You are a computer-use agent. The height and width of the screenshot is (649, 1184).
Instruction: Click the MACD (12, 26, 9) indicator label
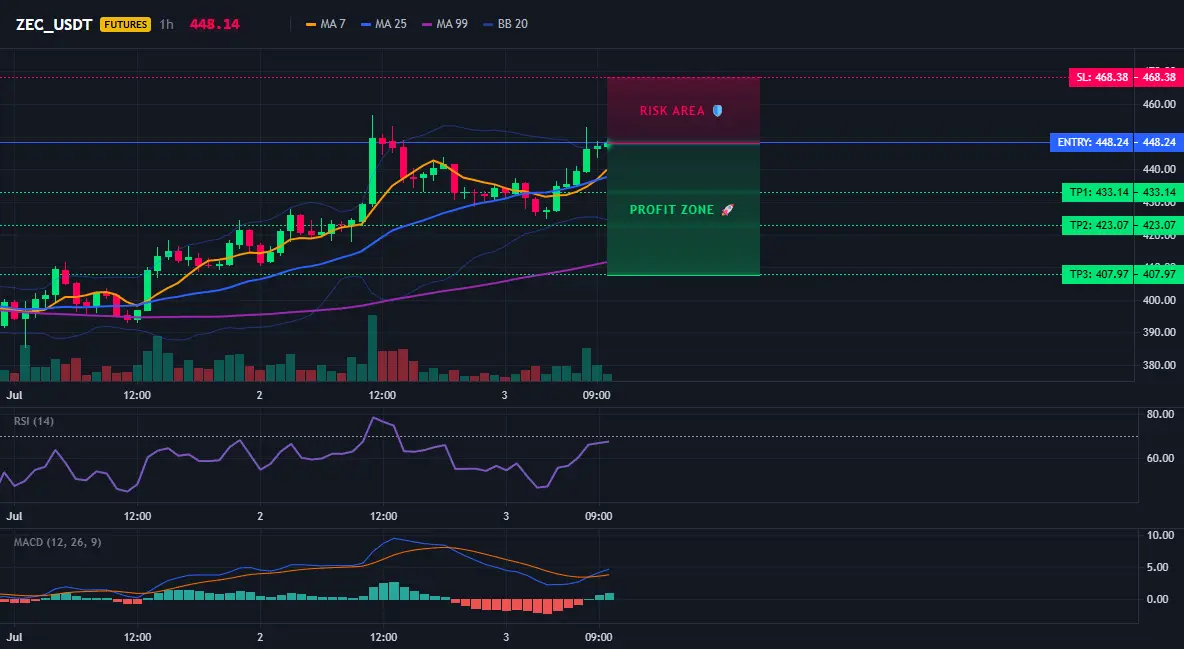coord(57,542)
